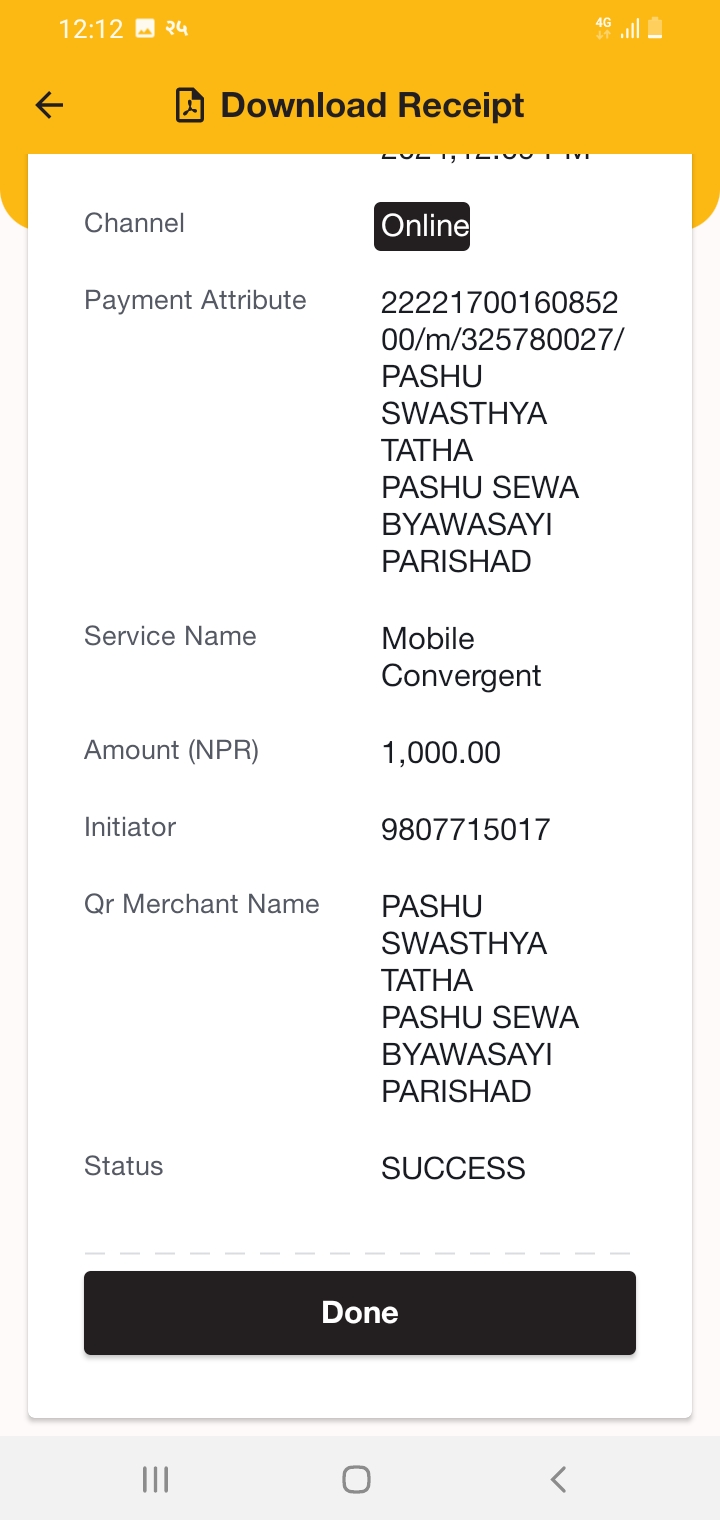Image resolution: width=720 pixels, height=1520 pixels.
Task: Click the Done button
Action: [x=360, y=1313]
